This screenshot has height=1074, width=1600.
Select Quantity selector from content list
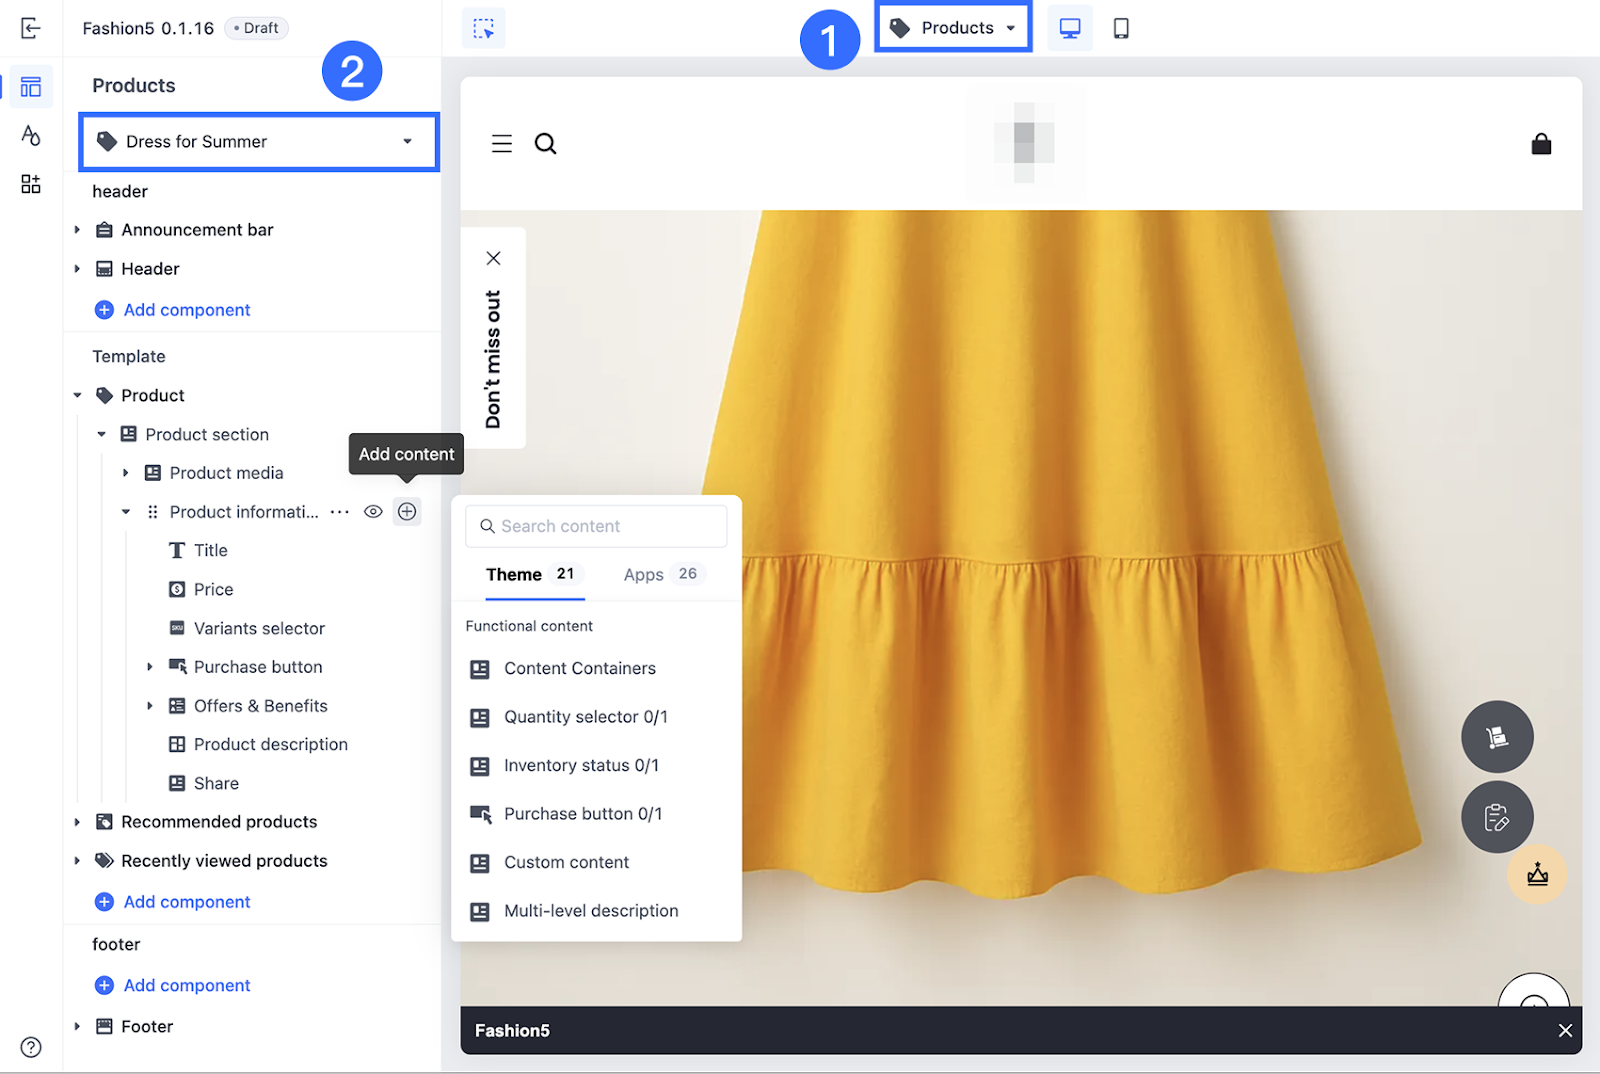[585, 717]
